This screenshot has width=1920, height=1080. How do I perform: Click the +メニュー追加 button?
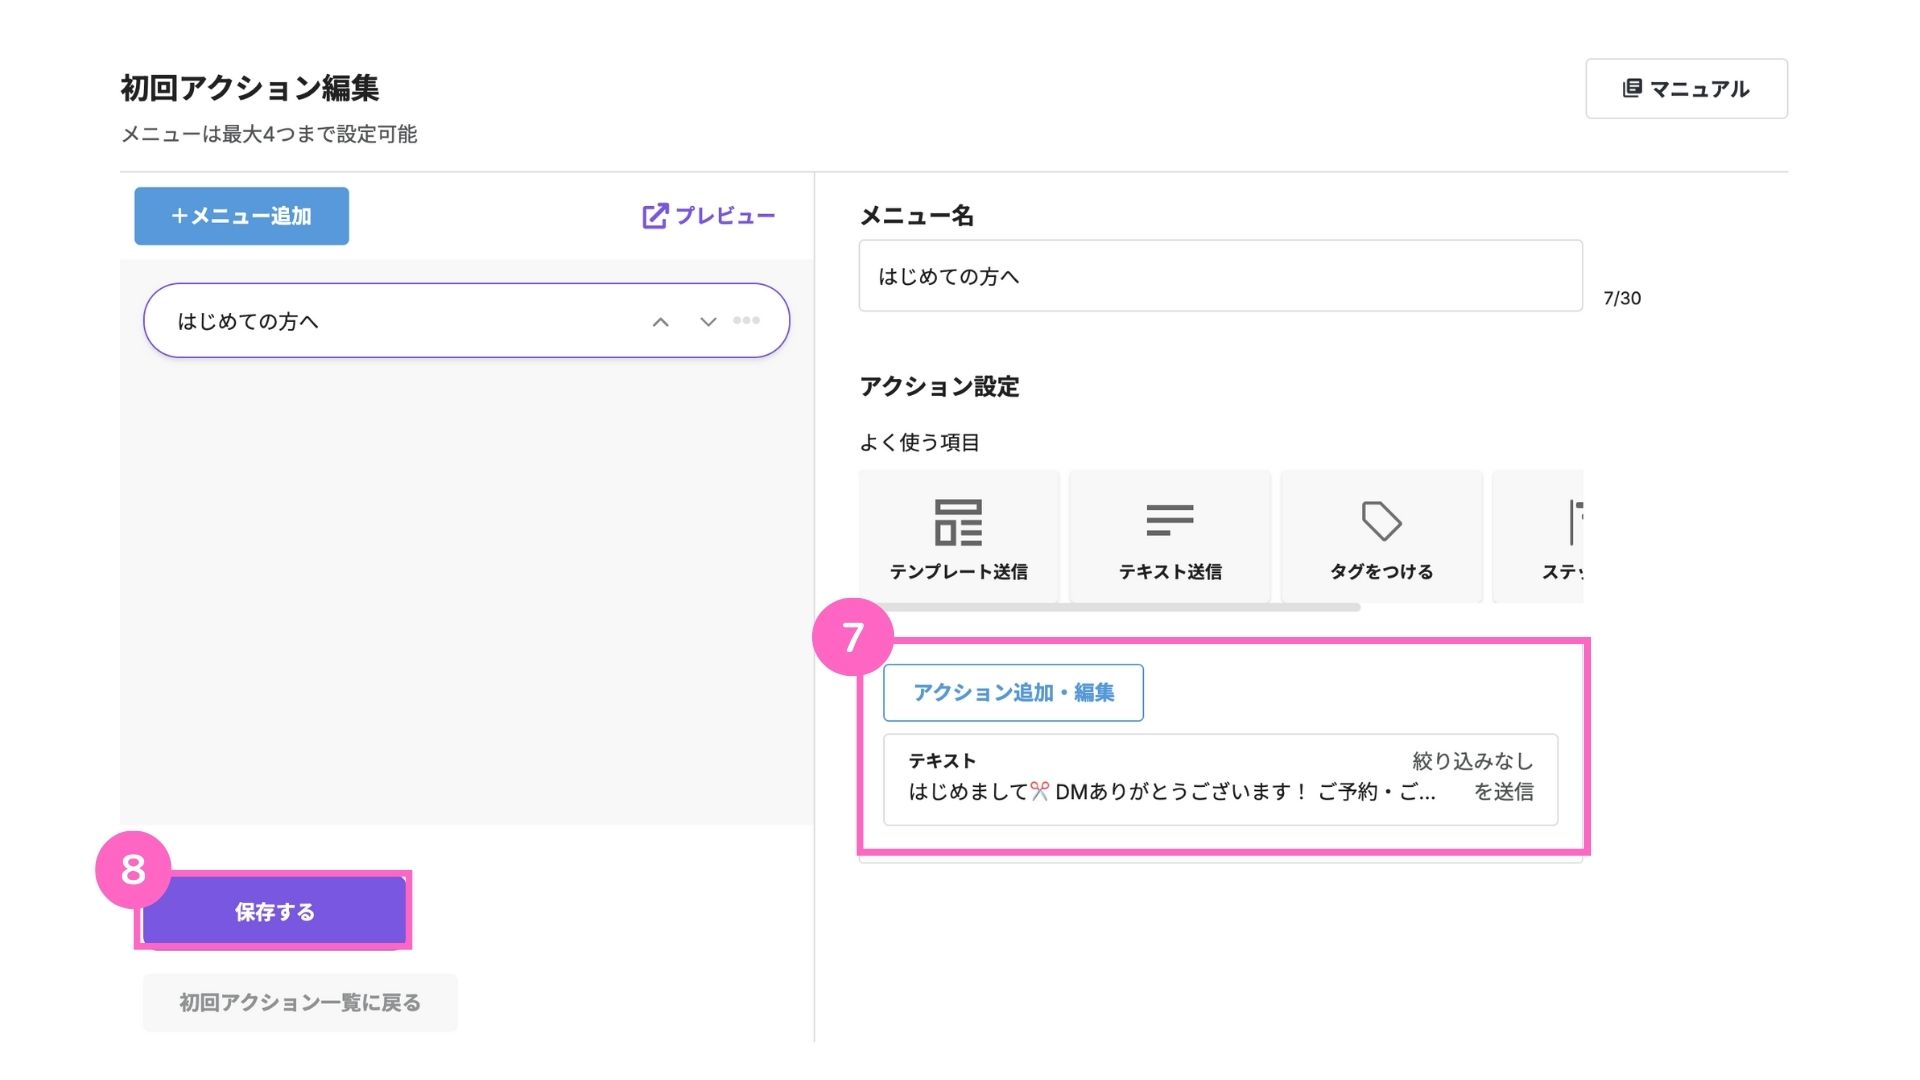click(x=242, y=216)
